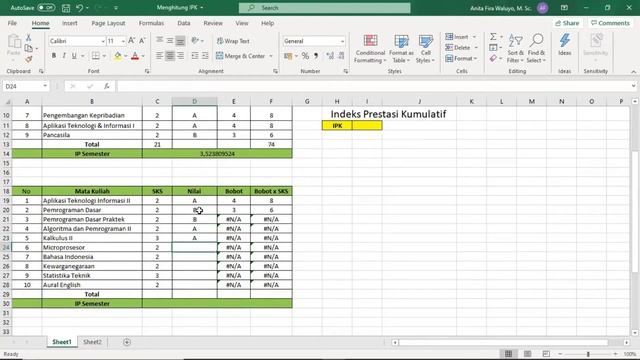Image resolution: width=640 pixels, height=360 pixels.
Task: Apply the red Font Color
Action: click(x=135, y=56)
